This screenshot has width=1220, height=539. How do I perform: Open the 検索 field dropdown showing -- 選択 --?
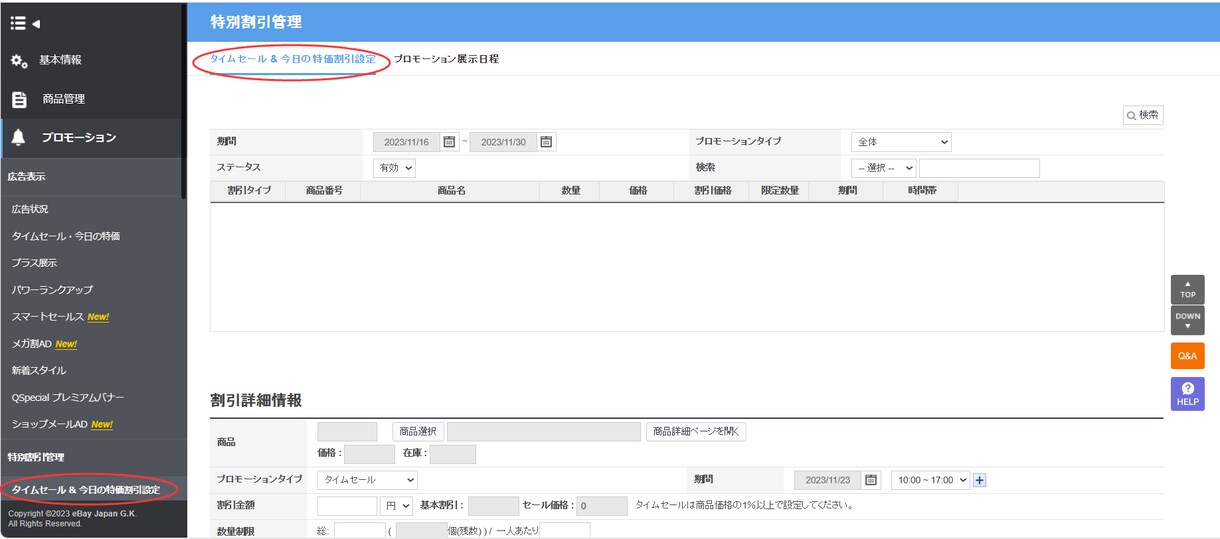point(884,168)
